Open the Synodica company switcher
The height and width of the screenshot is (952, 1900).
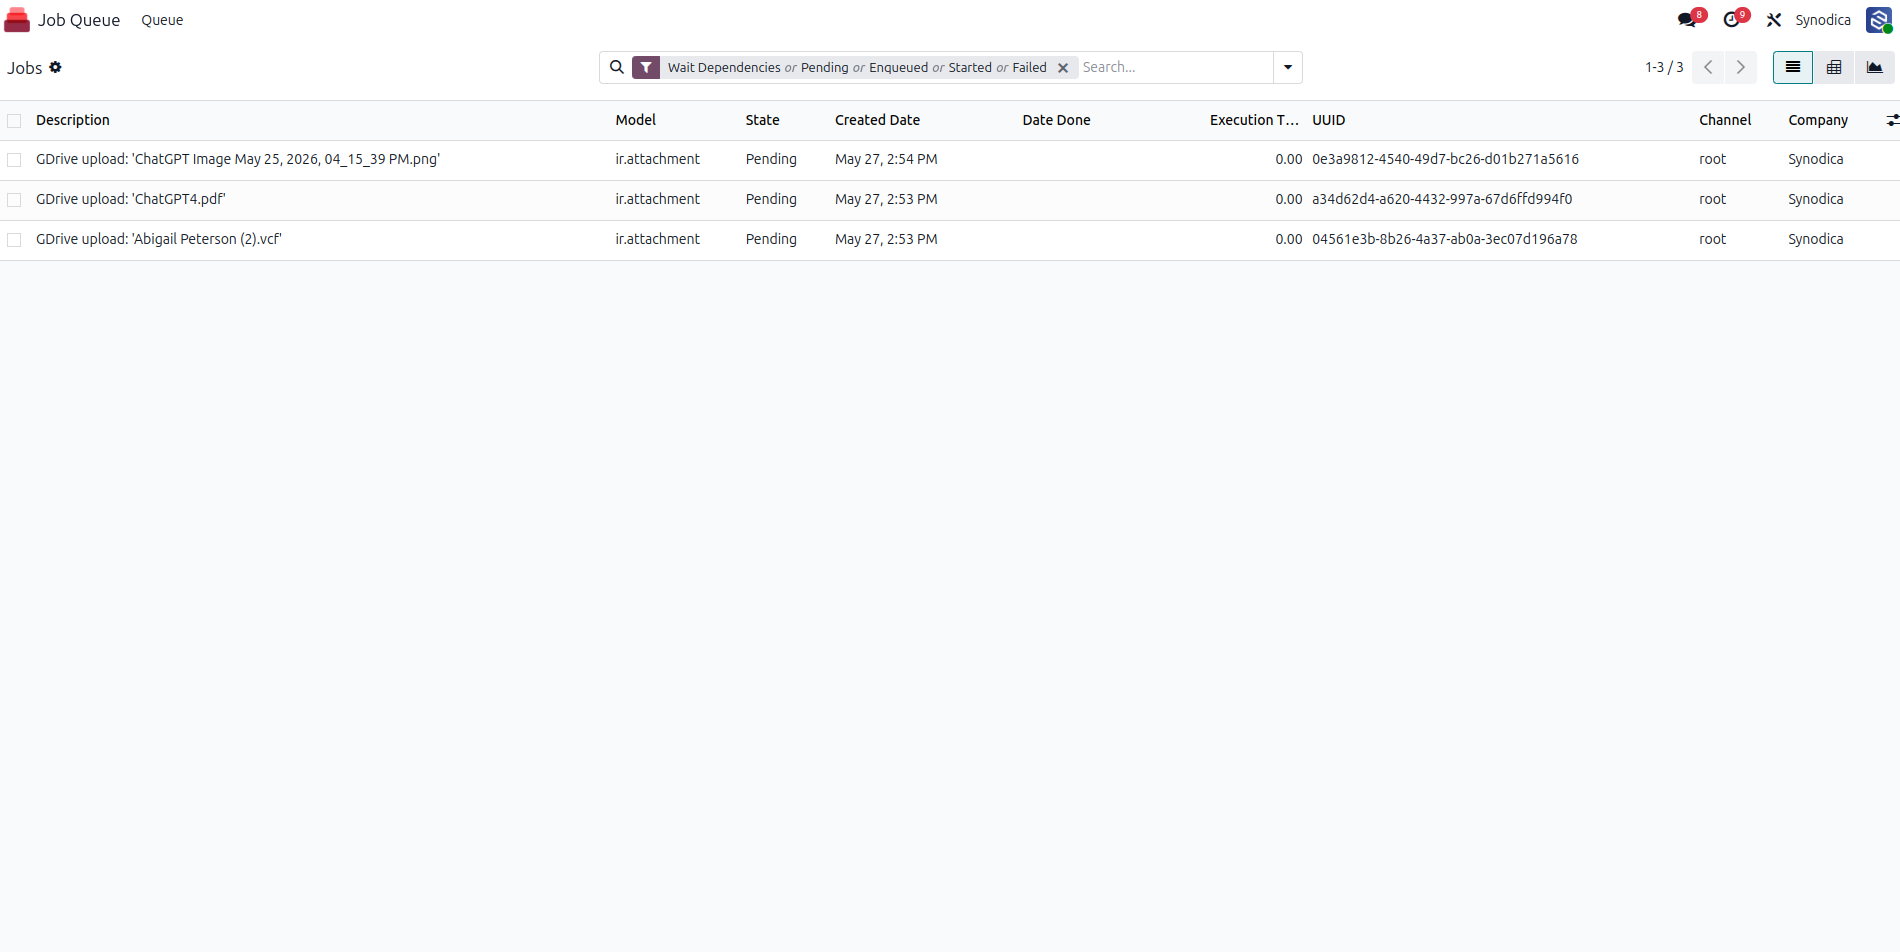pos(1823,20)
